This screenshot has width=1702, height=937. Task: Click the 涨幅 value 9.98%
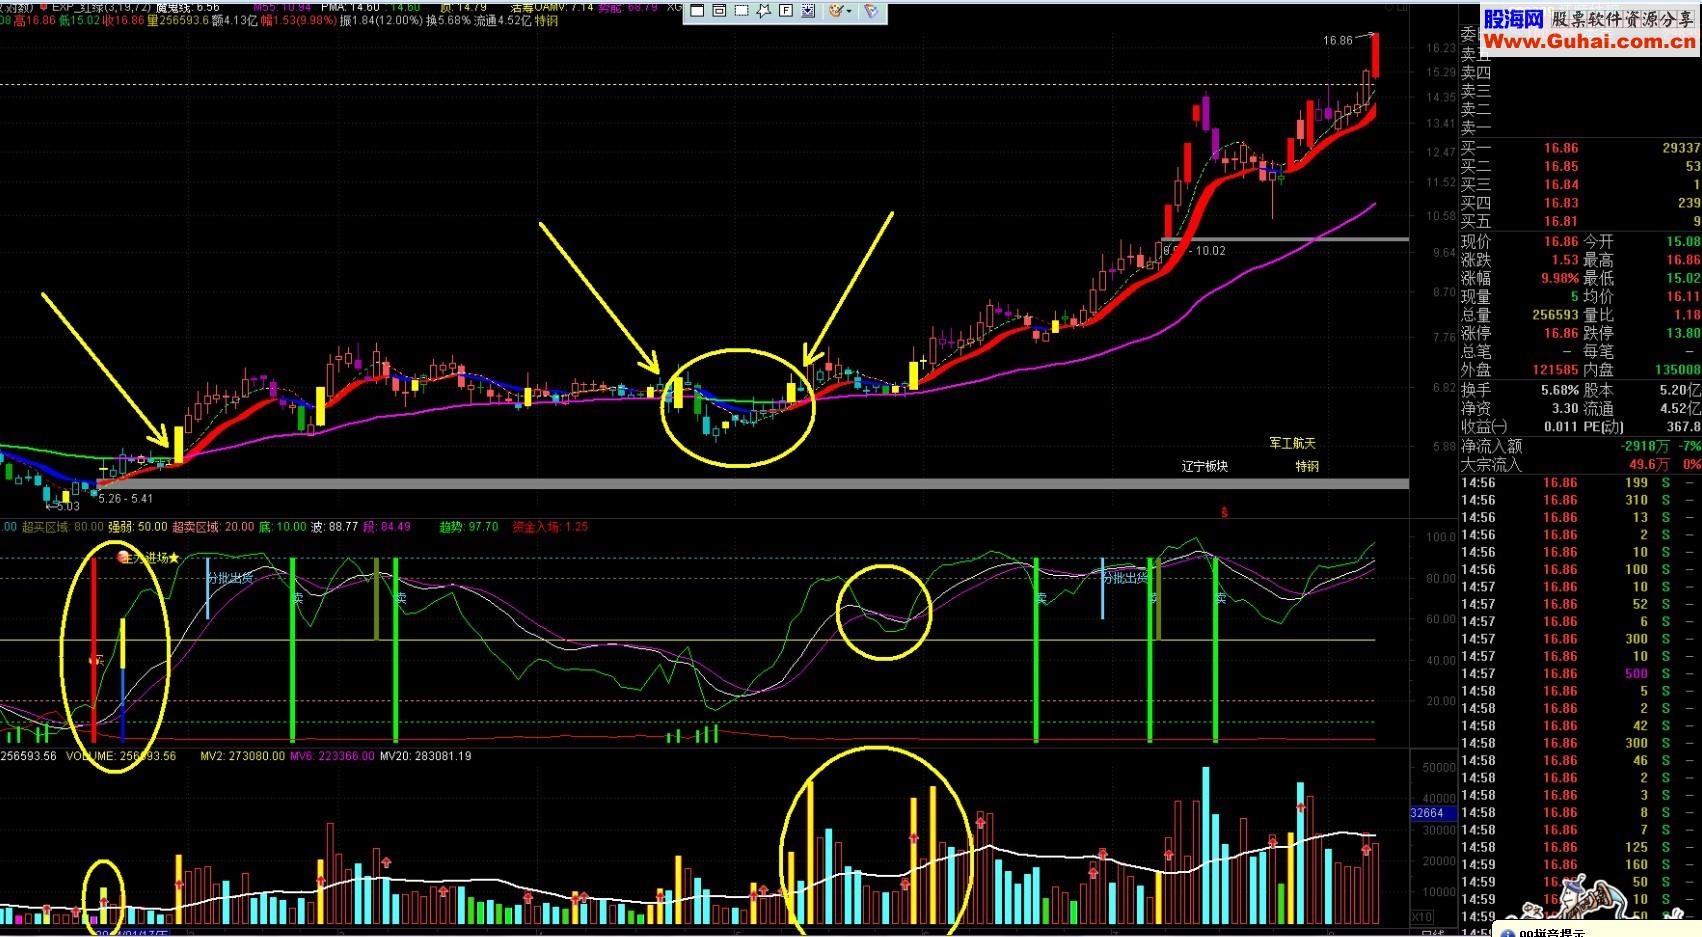point(1559,278)
